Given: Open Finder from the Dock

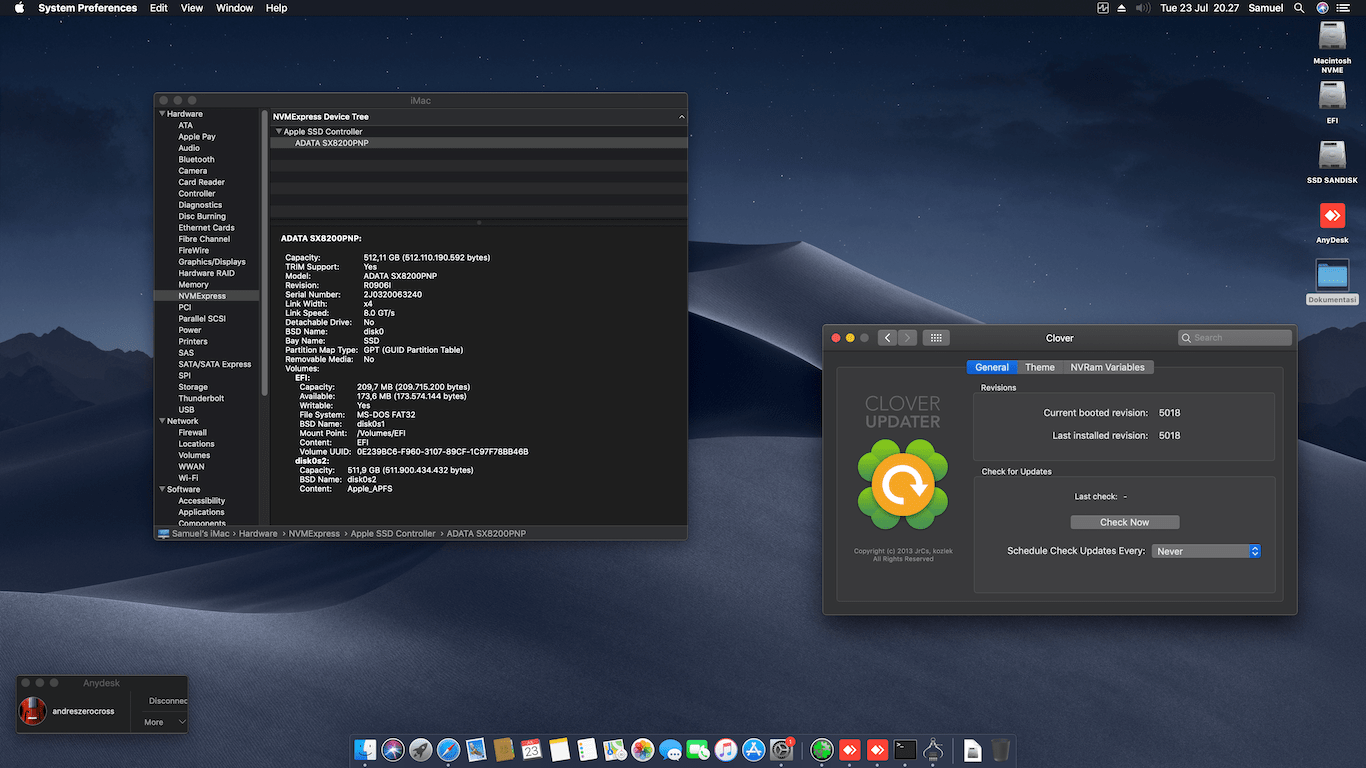Looking at the screenshot, I should click(365, 749).
